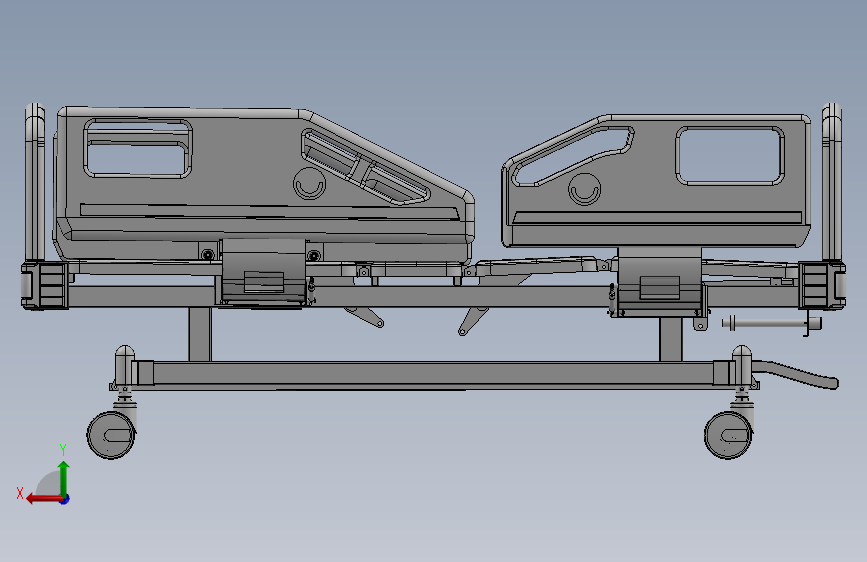Select the left end board post
Screen dimensions: 867x562
click(35, 183)
